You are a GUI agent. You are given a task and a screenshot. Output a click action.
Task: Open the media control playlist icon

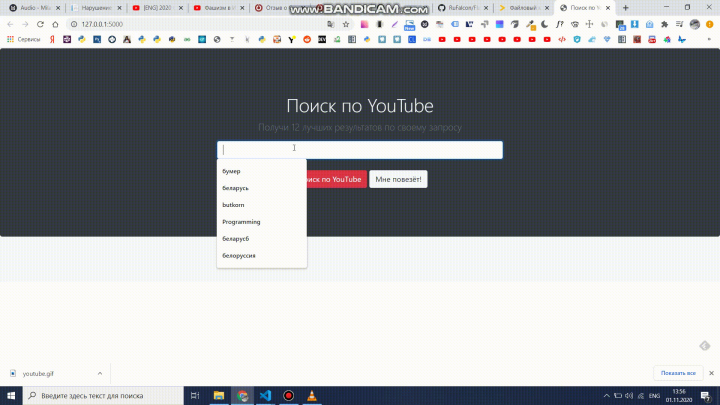(x=680, y=24)
